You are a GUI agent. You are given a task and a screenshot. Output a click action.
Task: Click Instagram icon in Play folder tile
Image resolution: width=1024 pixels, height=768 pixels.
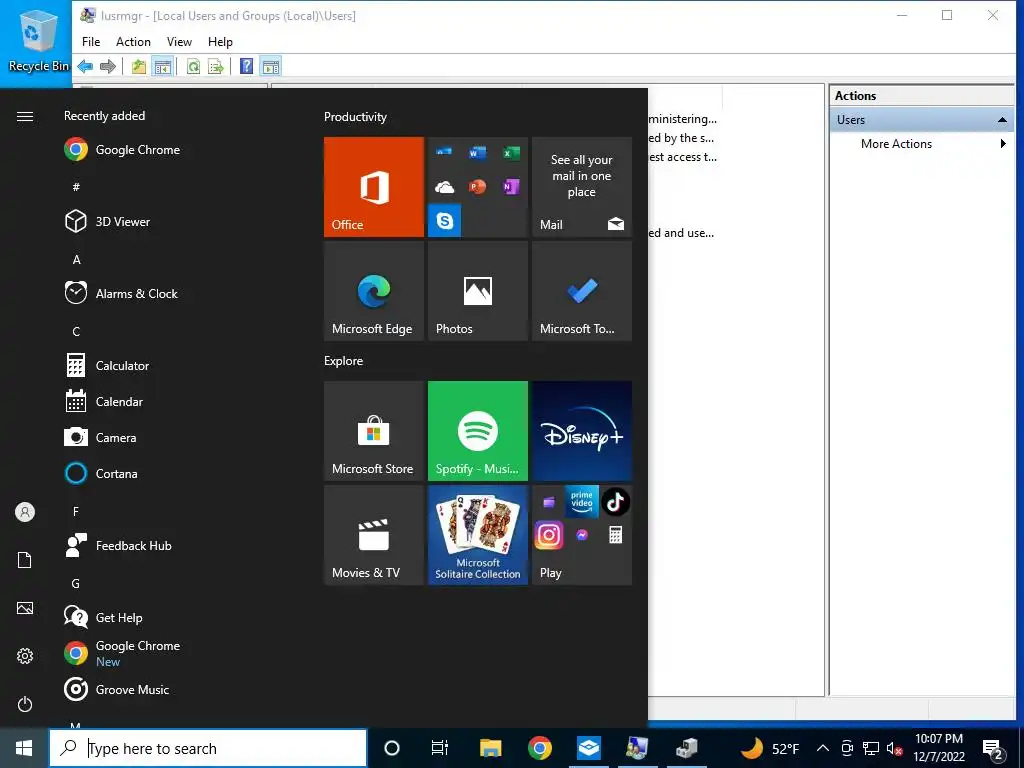(x=549, y=536)
